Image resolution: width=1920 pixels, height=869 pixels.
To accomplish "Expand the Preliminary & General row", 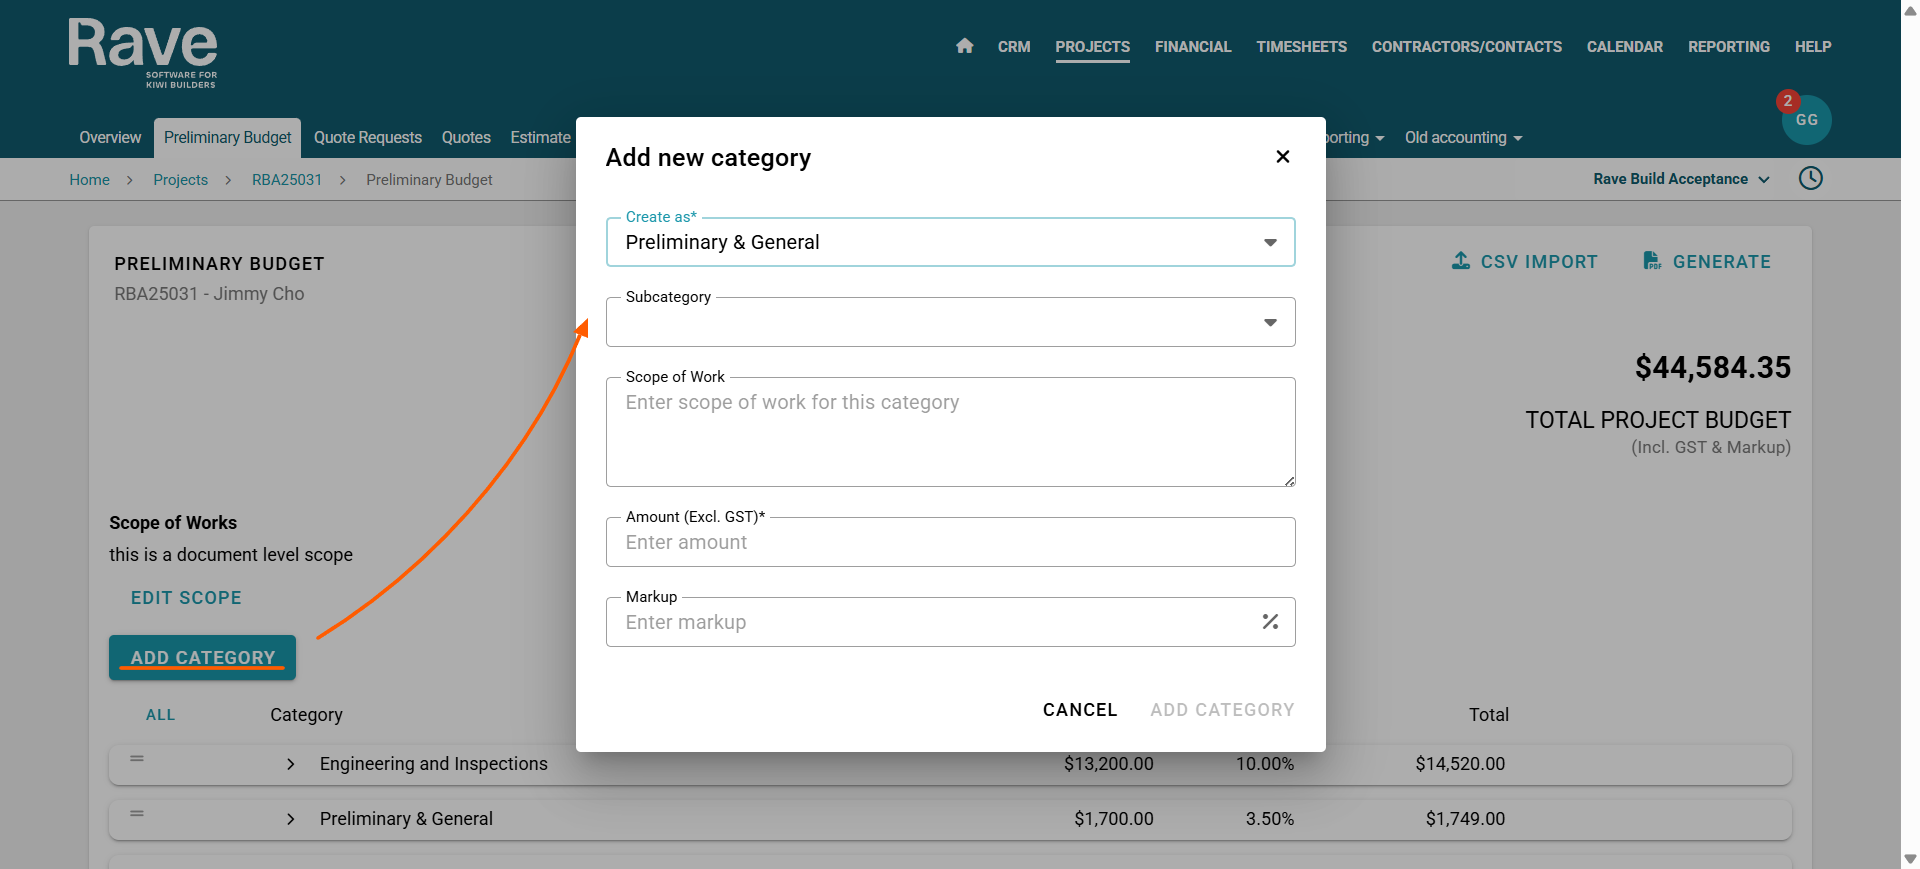I will point(291,819).
